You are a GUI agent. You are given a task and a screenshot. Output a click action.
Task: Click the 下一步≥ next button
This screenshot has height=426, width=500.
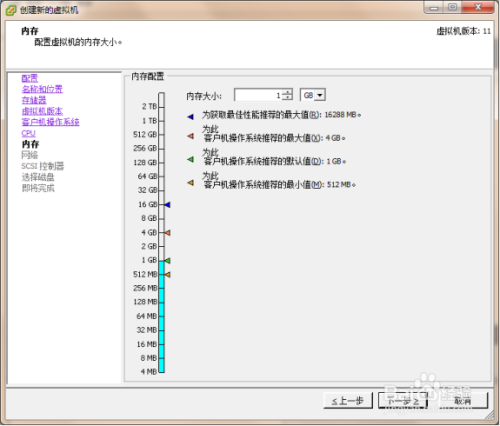point(403,401)
